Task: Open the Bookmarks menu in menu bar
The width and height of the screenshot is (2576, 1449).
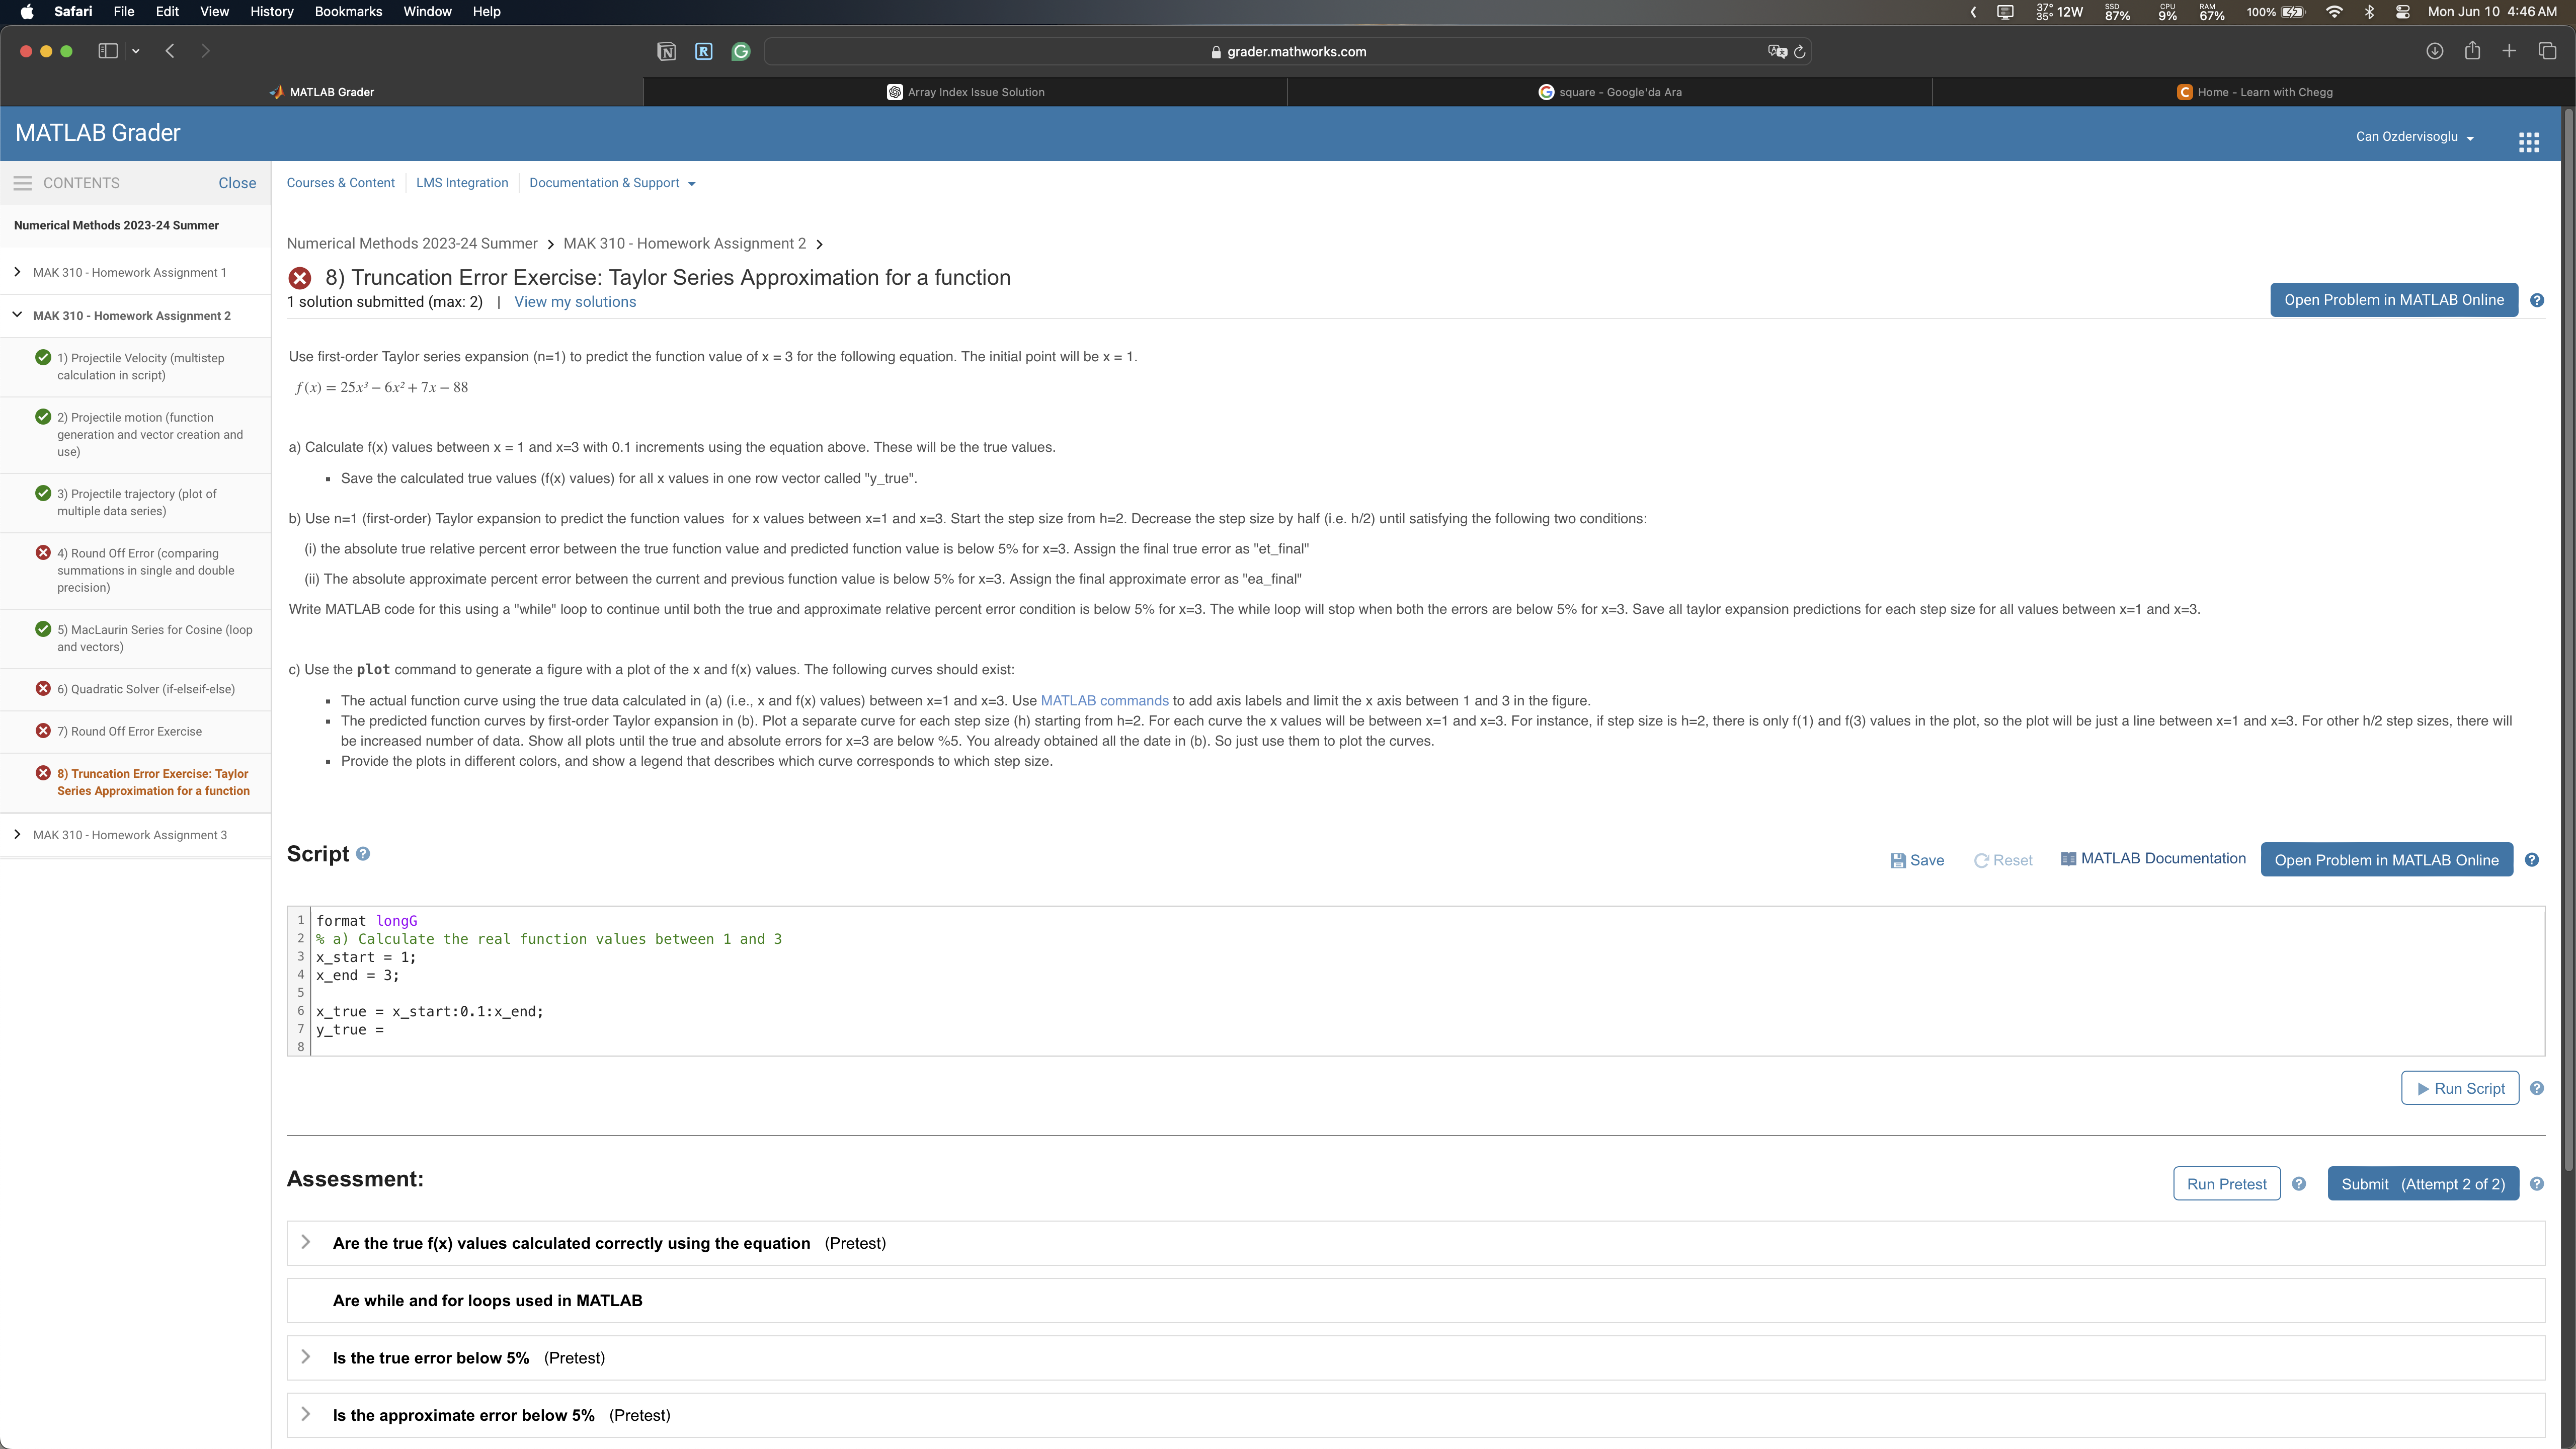Action: click(348, 11)
